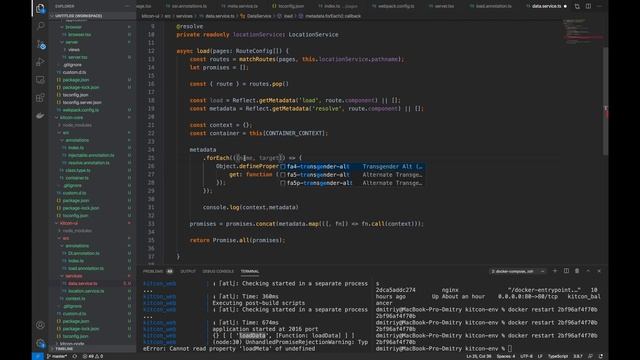The width and height of the screenshot is (640, 360).
Task: Maximize the panel with the caret icon
Action: tap(588, 271)
